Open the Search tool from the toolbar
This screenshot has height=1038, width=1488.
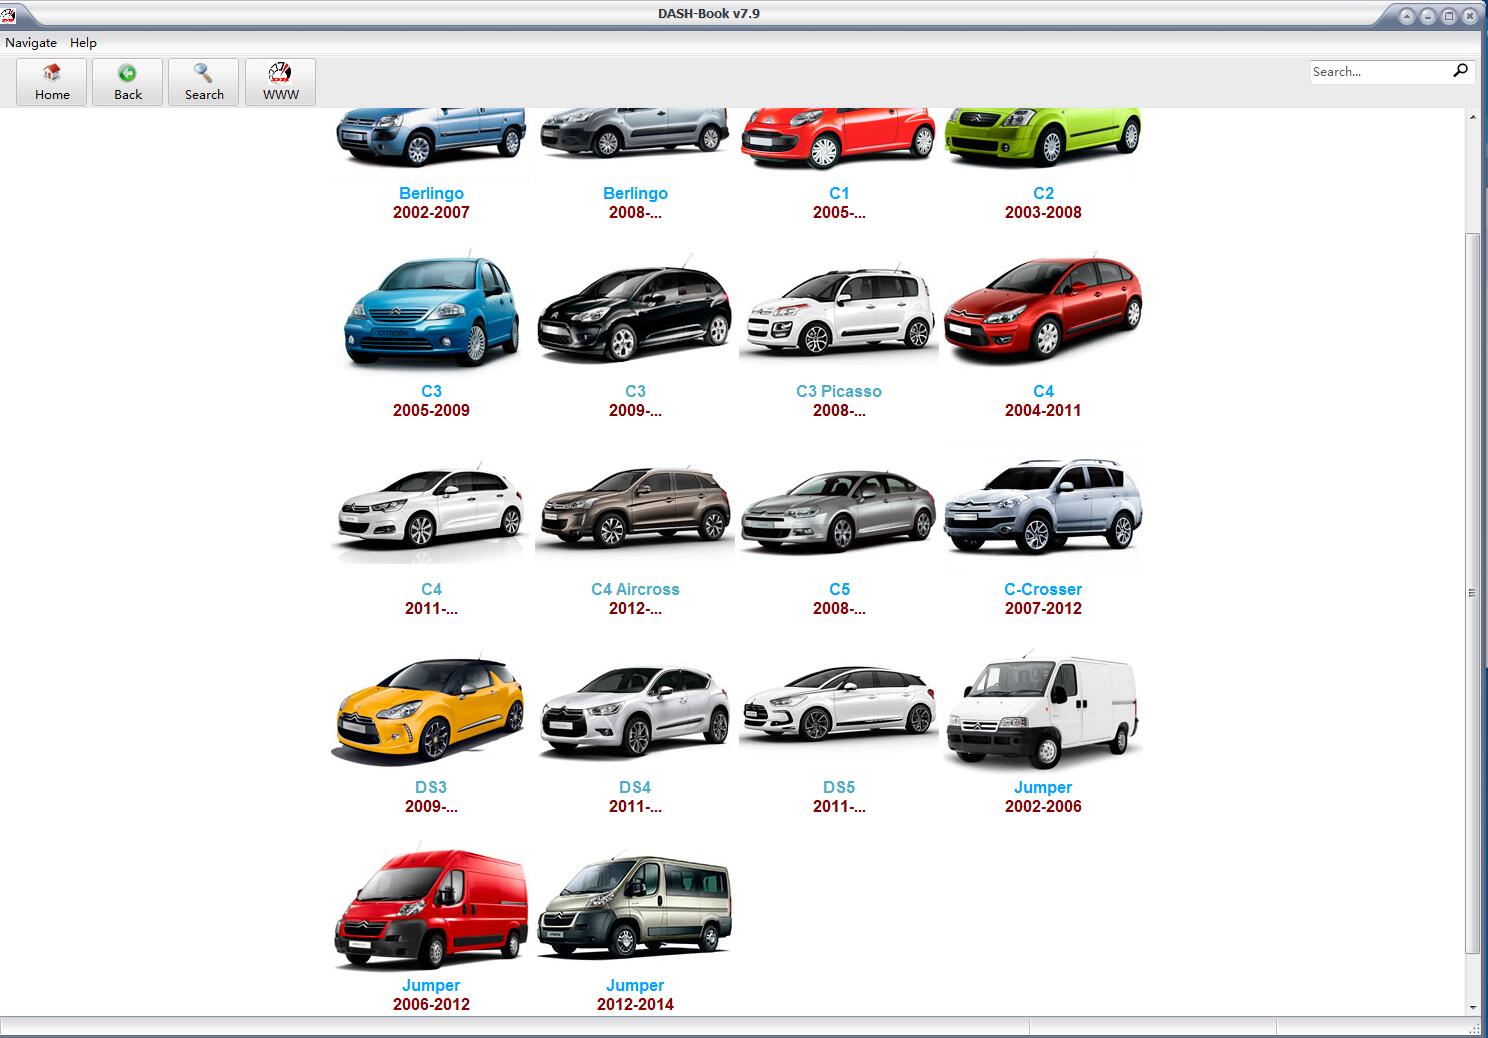pos(203,81)
